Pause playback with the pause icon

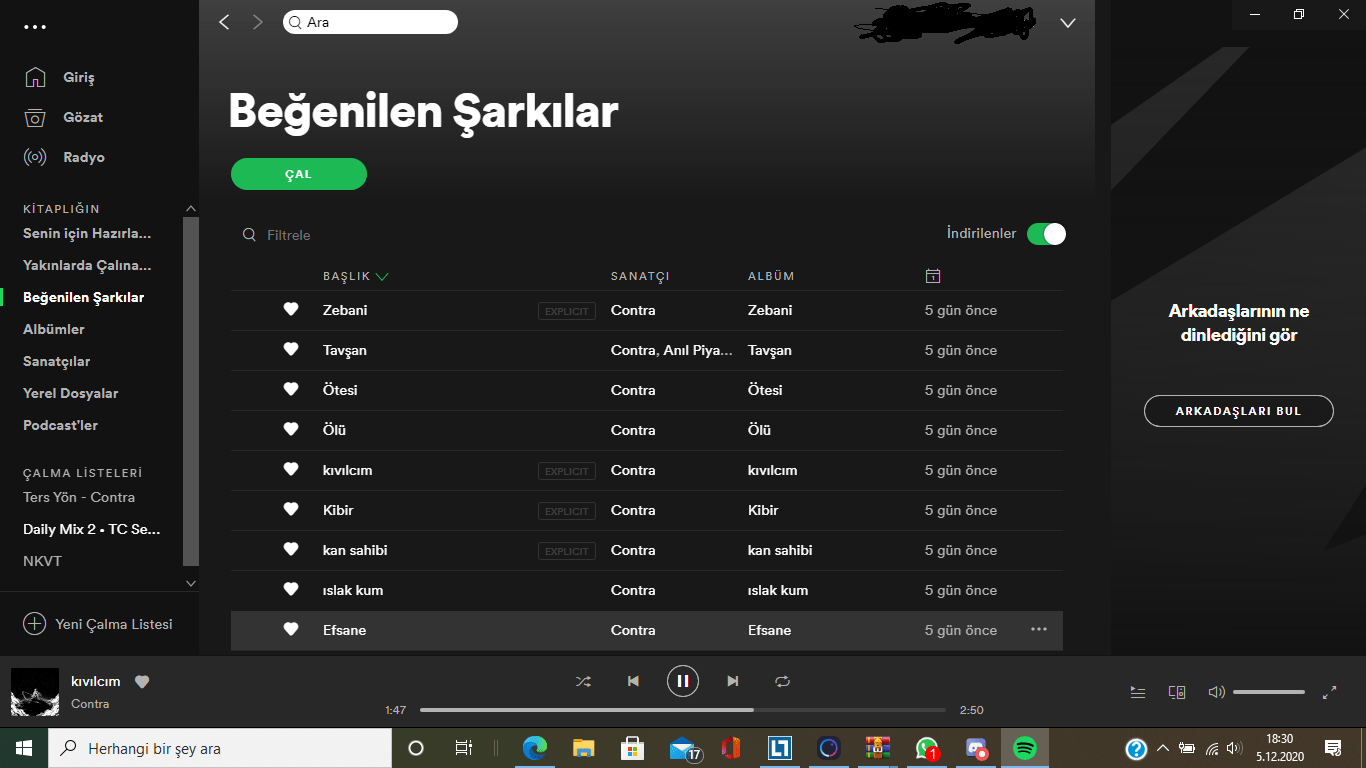click(683, 681)
